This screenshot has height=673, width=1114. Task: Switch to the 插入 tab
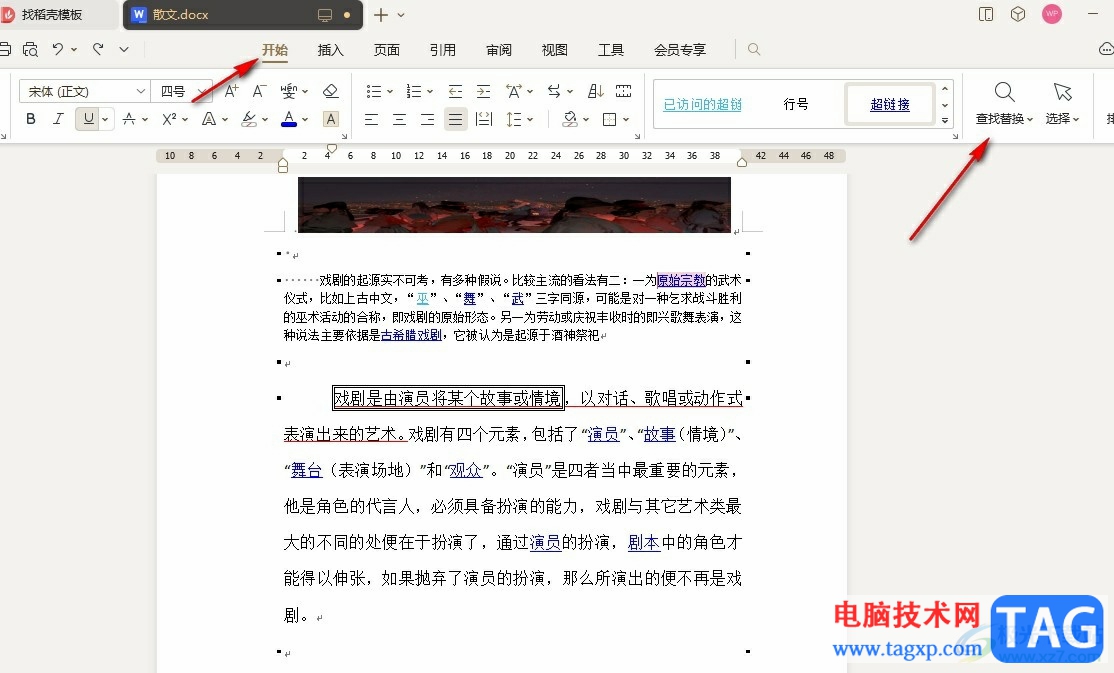pos(330,50)
